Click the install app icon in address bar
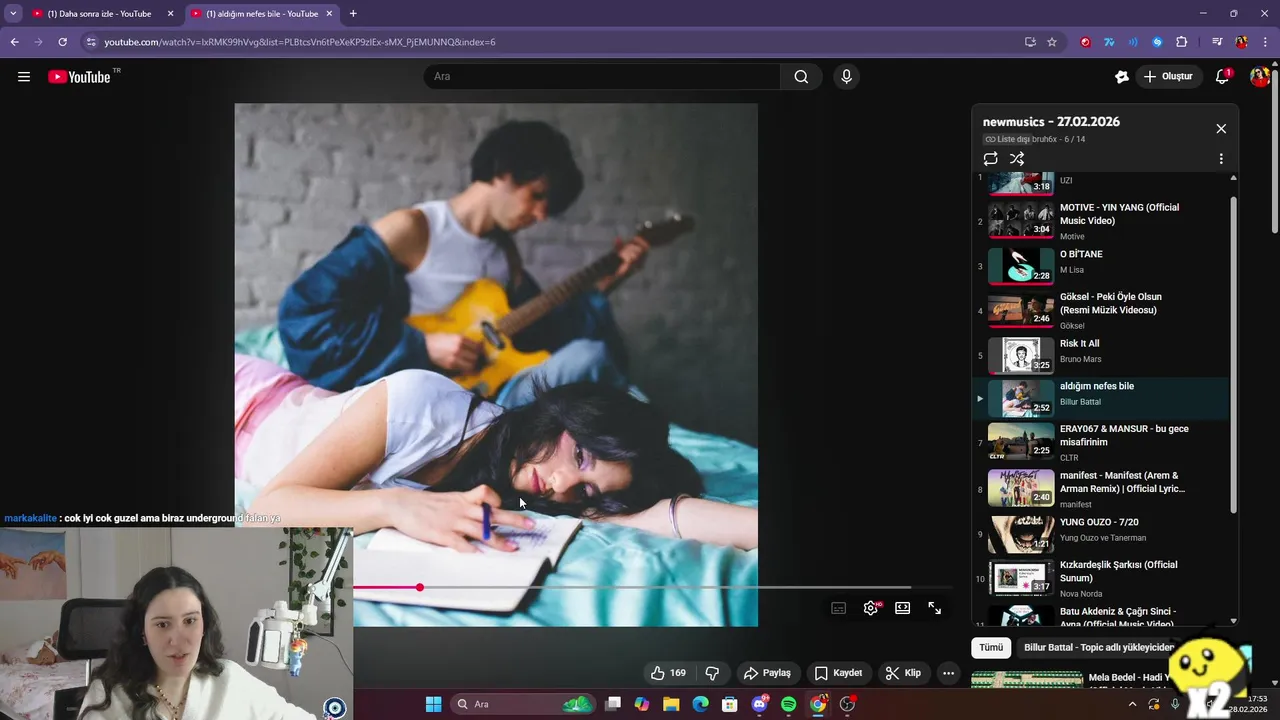The width and height of the screenshot is (1280, 720). [x=1030, y=42]
